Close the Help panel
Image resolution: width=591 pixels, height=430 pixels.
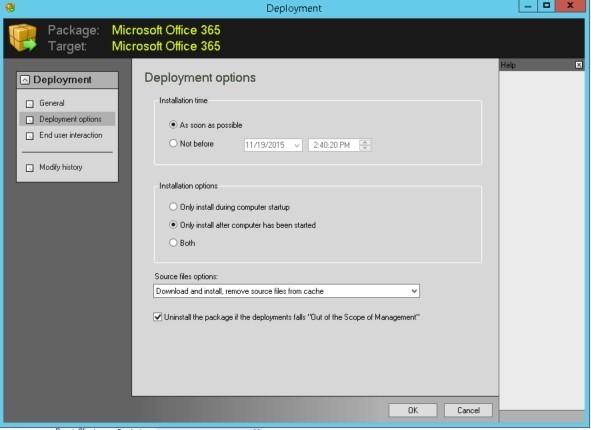(579, 65)
